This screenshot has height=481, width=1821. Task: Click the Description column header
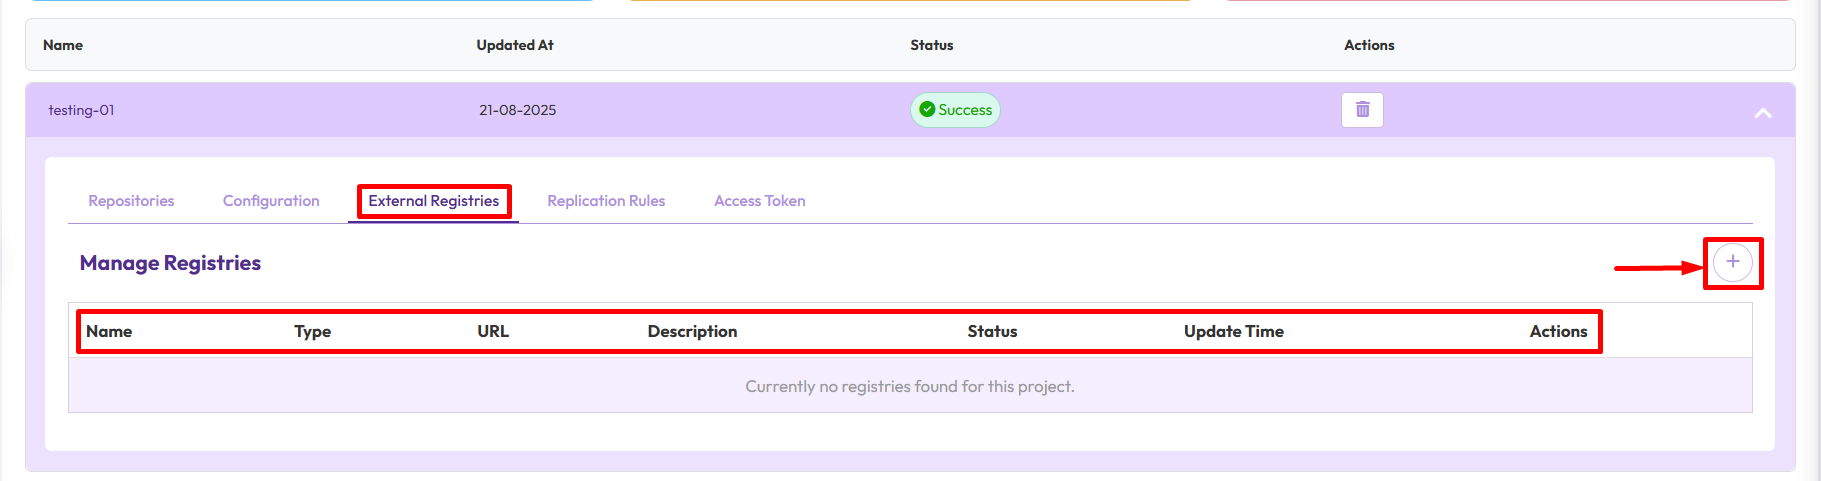[692, 331]
